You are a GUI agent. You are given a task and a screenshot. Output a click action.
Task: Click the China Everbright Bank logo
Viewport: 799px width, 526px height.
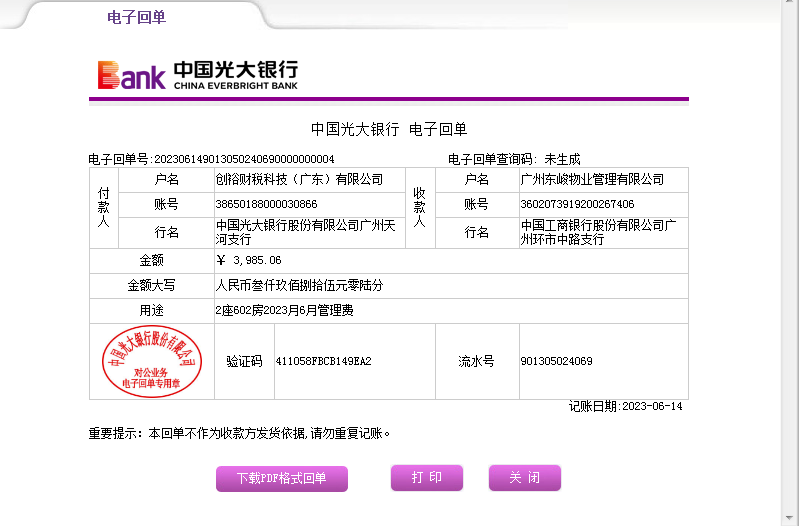pos(197,75)
